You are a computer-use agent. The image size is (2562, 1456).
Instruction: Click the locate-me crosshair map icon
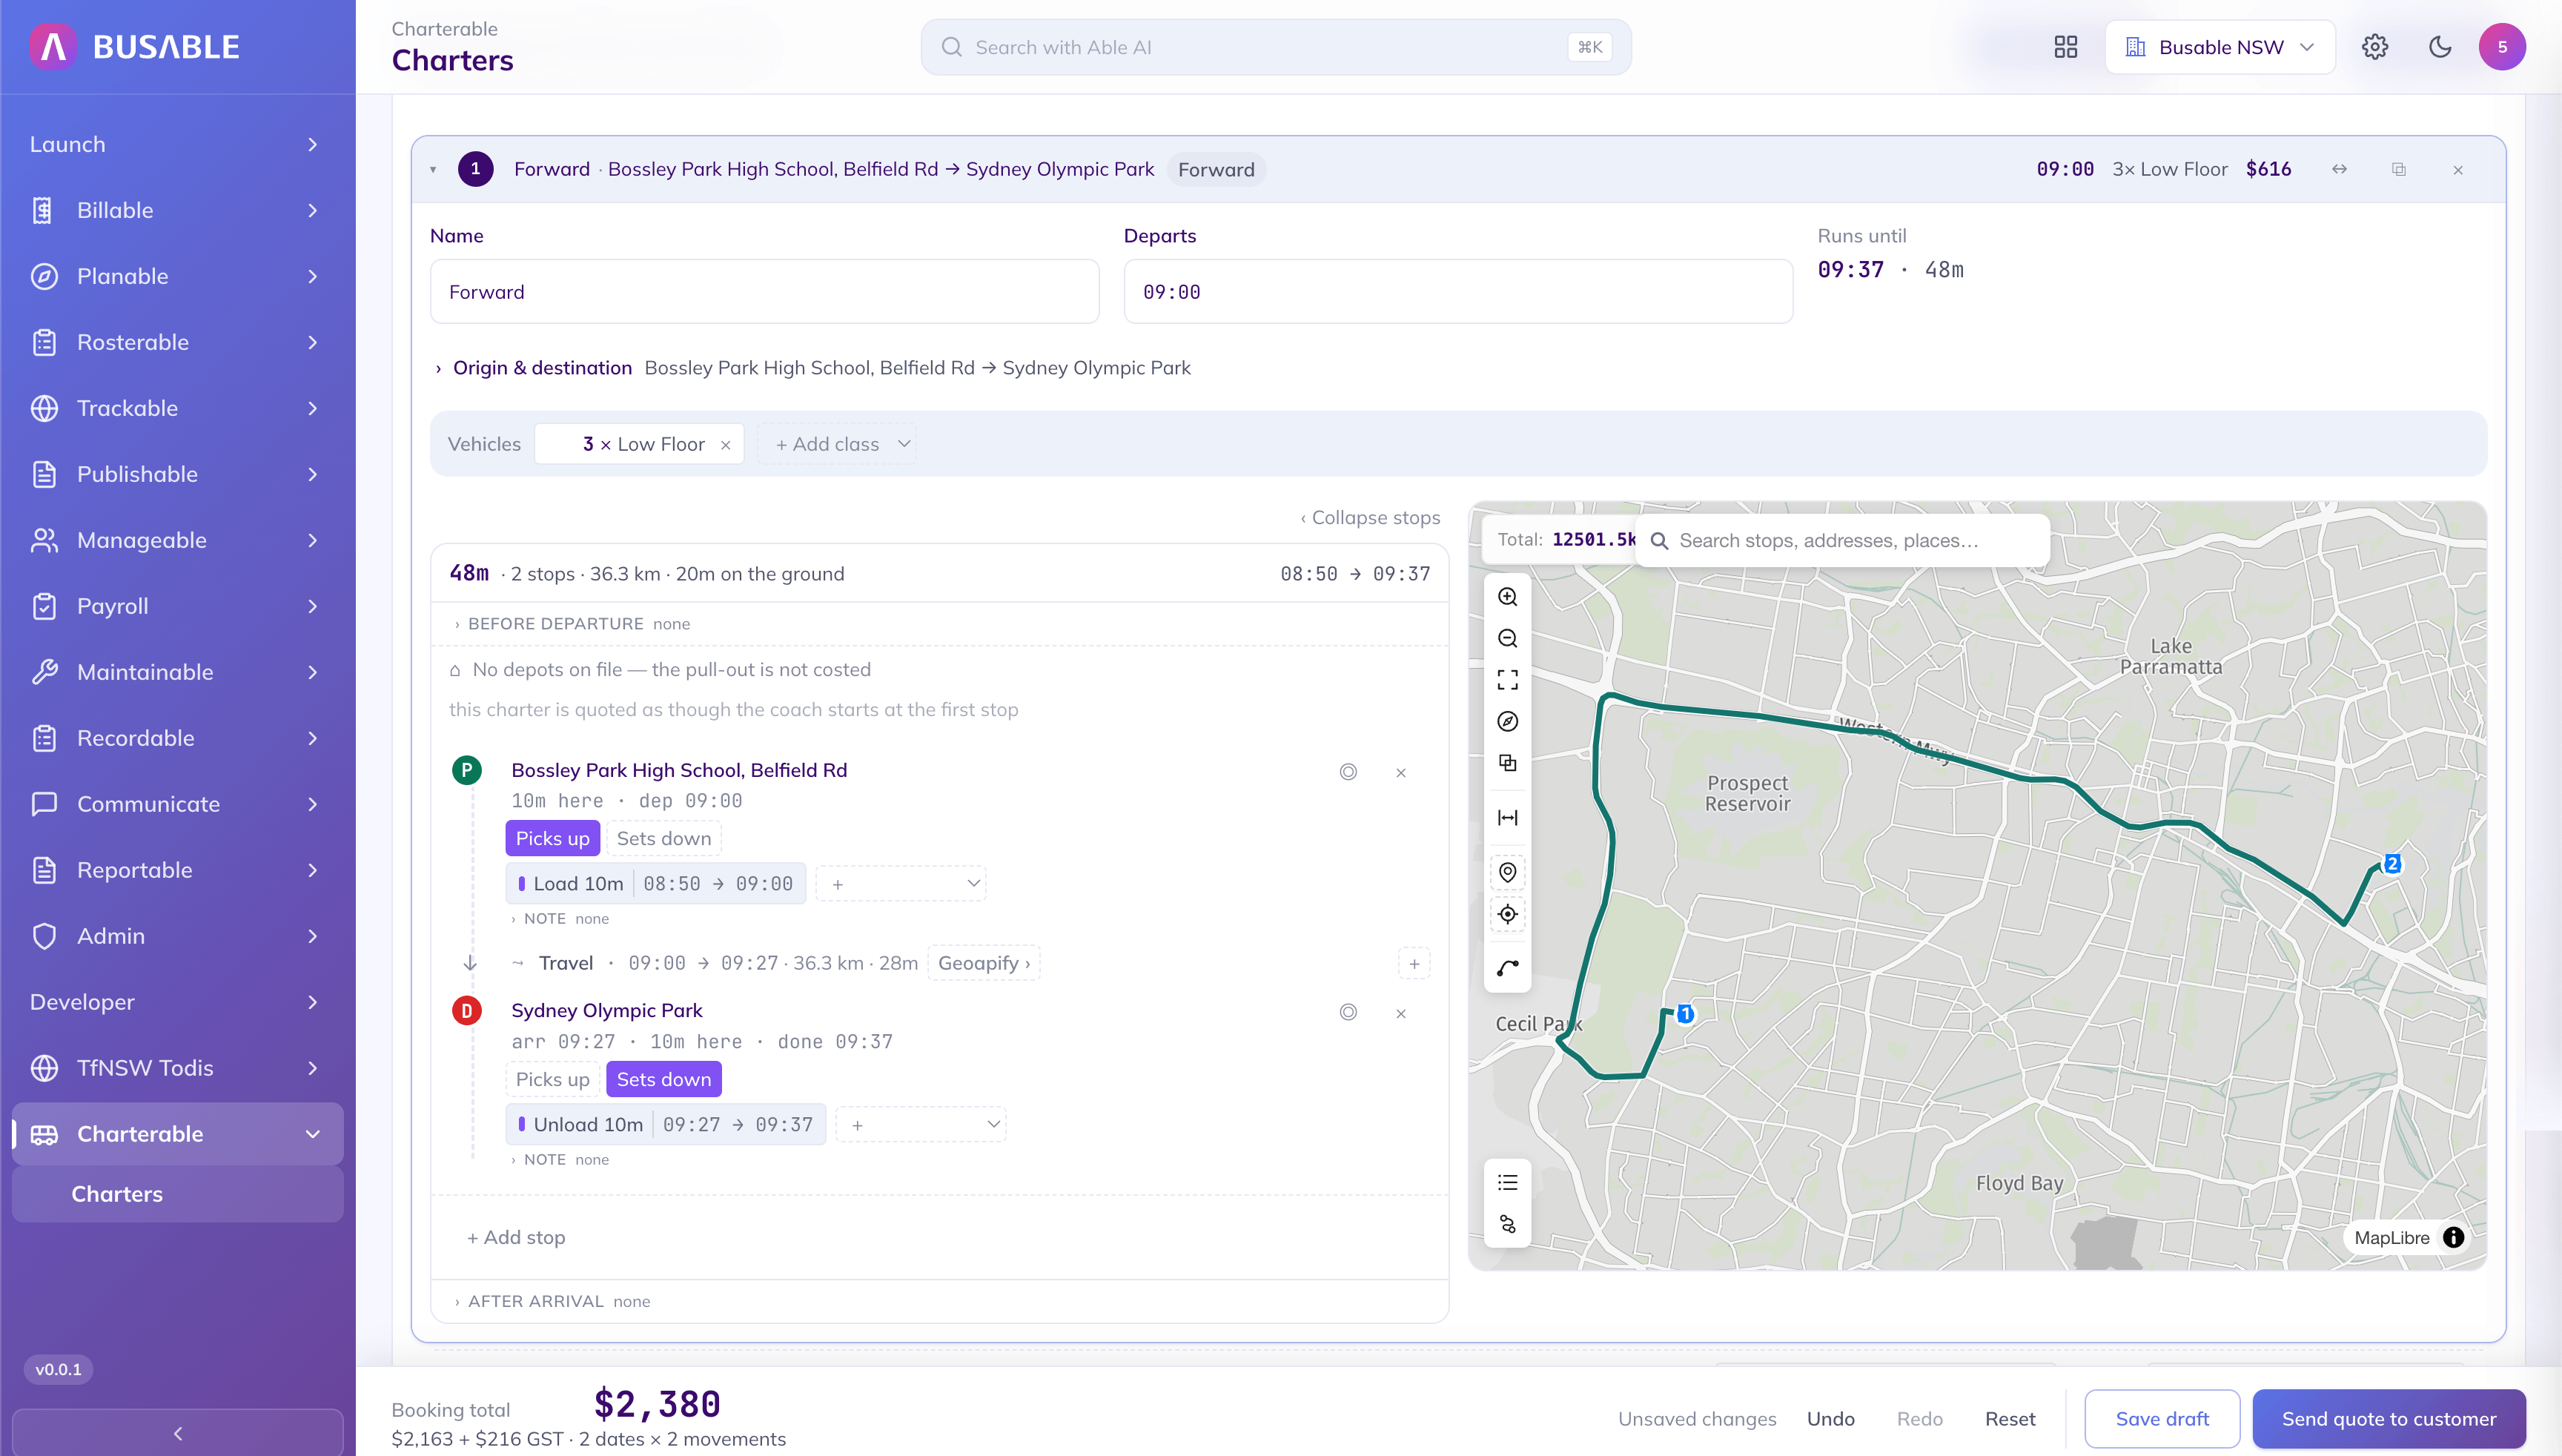(x=1507, y=914)
